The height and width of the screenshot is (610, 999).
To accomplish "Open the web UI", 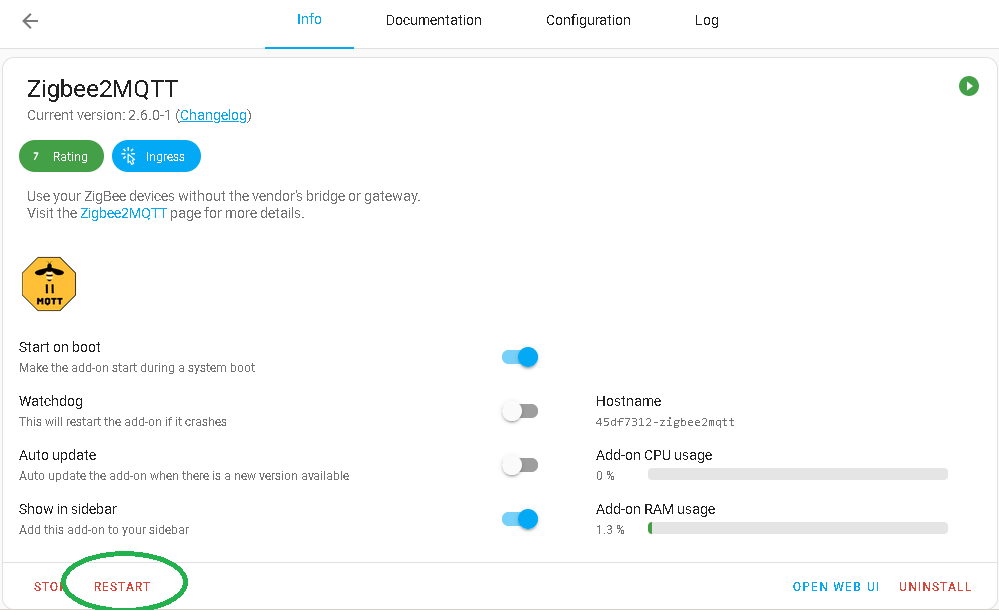I will point(836,587).
